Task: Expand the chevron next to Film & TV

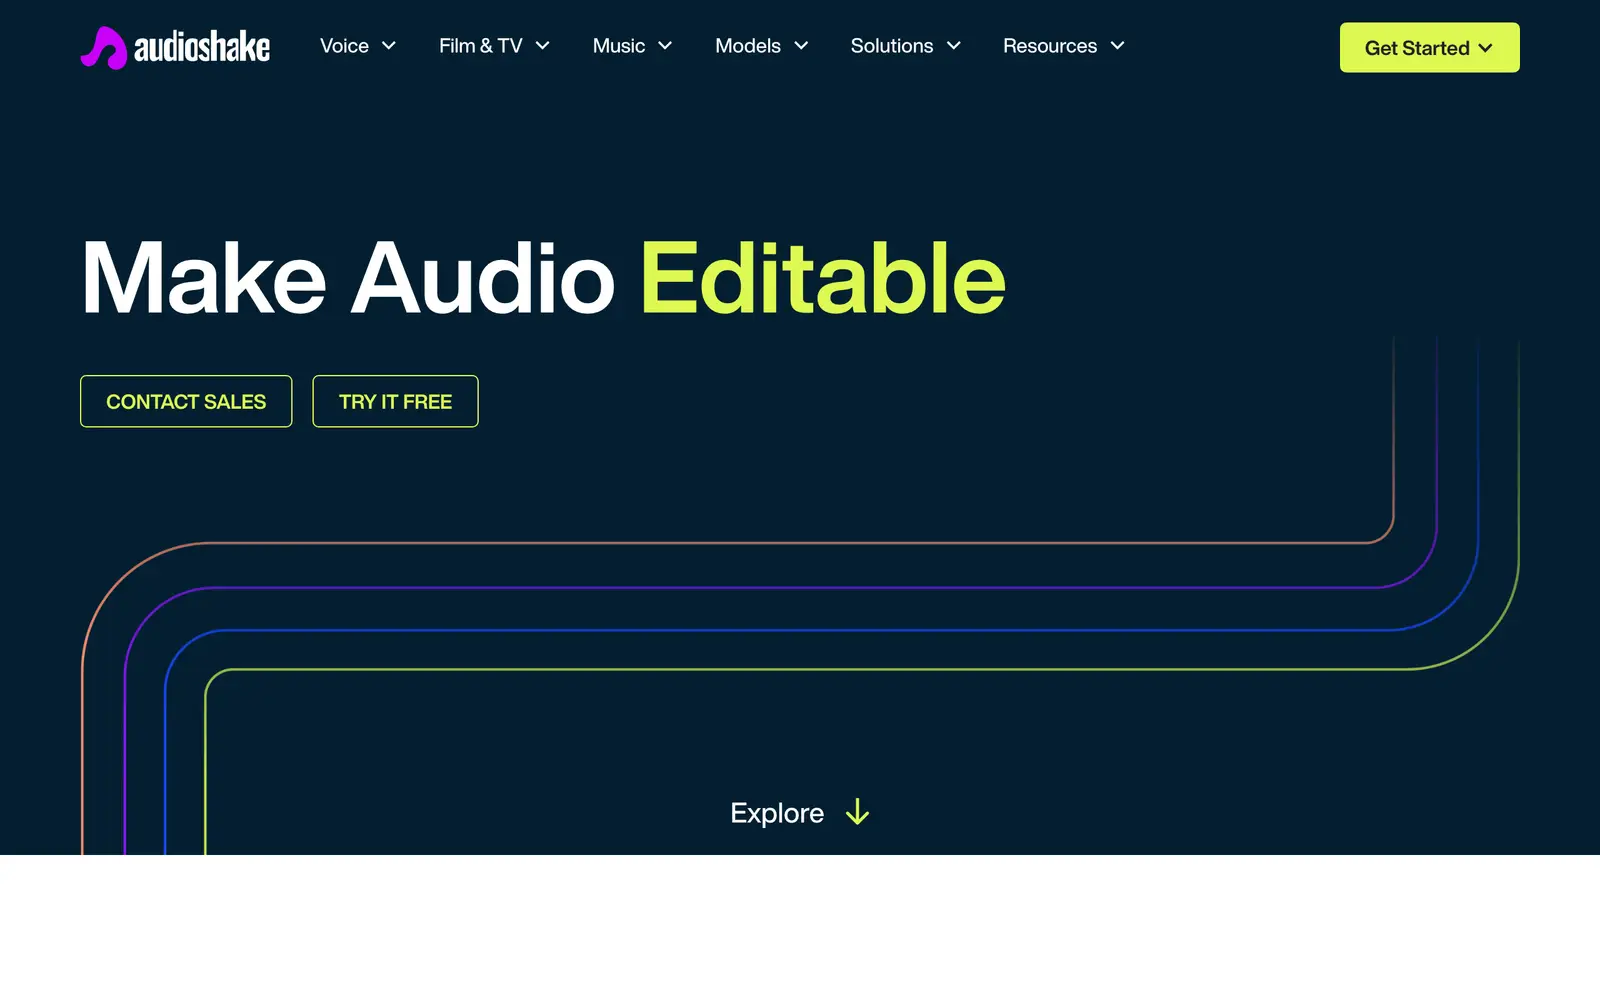Action: coord(543,46)
